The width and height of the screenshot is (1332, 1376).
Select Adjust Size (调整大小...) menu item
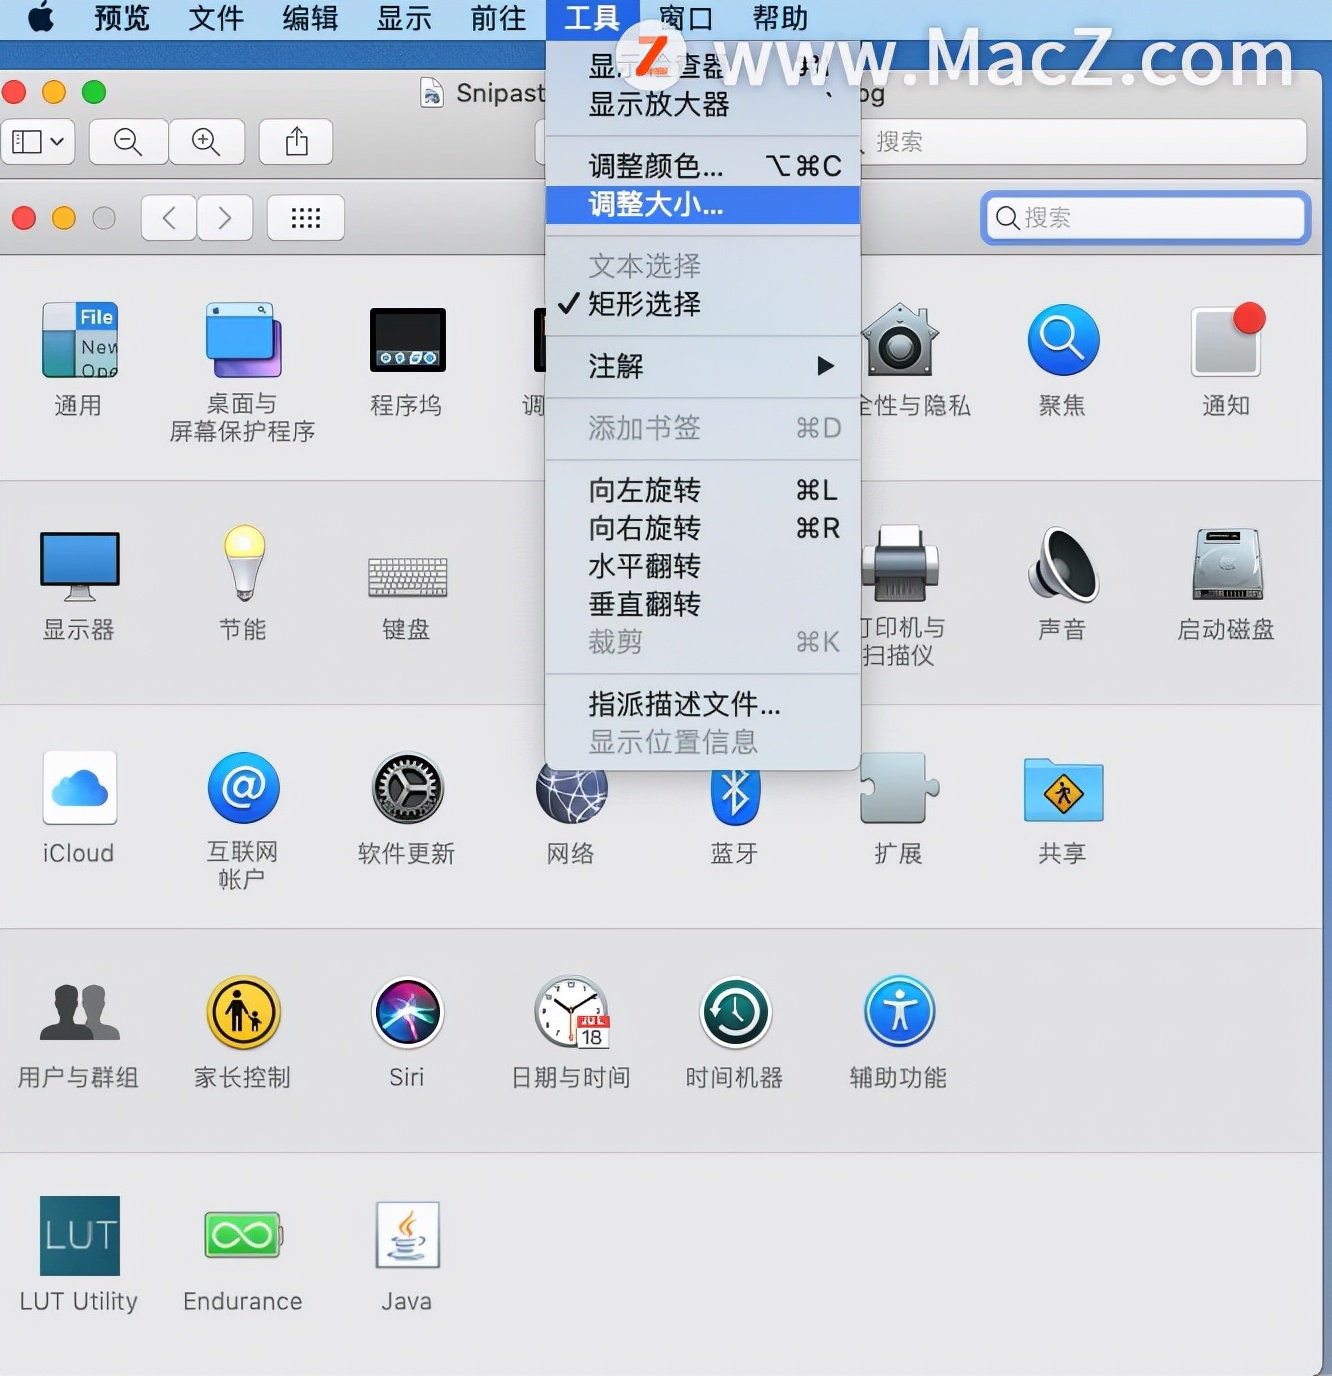tap(703, 205)
